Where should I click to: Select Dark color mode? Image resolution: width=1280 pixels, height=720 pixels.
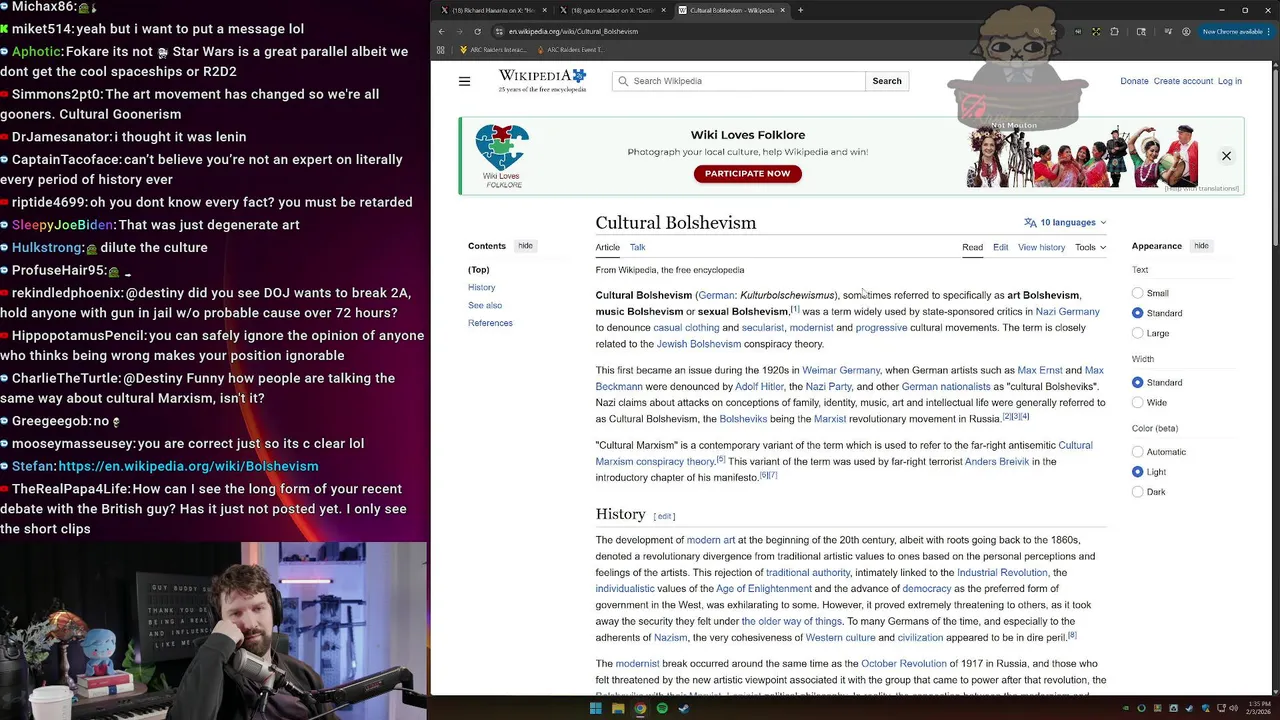point(1137,492)
